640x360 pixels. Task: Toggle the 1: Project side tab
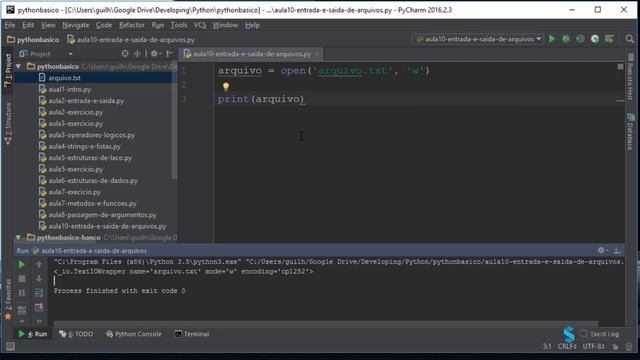7,71
